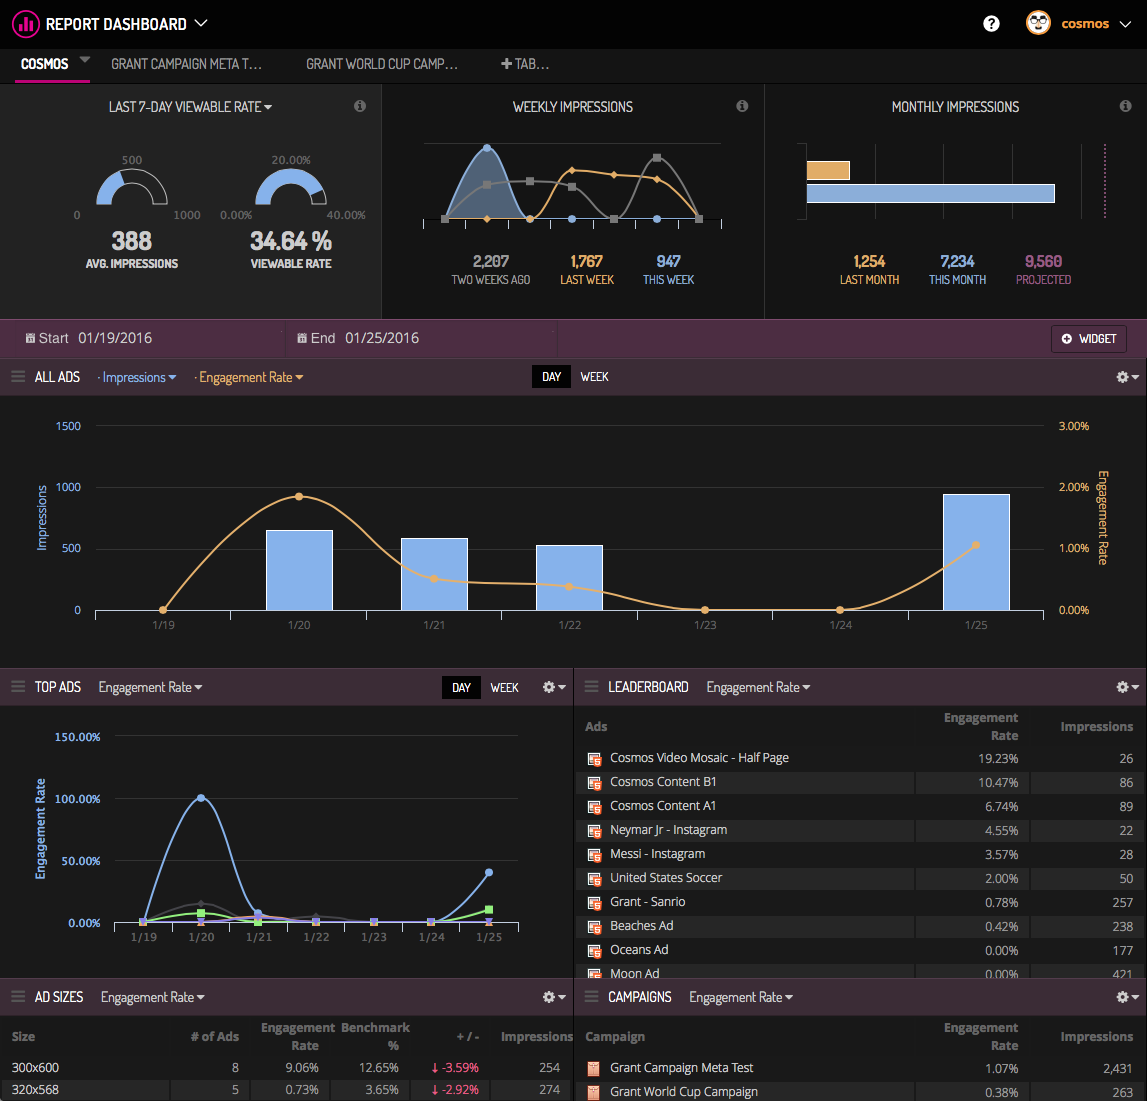Screen dimensions: 1147x1101
Task: Click the Widget add button
Action: [x=1088, y=339]
